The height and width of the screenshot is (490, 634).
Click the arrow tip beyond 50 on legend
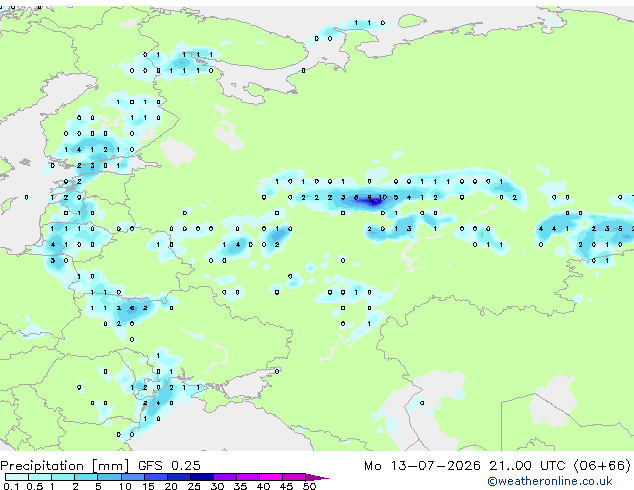317,477
